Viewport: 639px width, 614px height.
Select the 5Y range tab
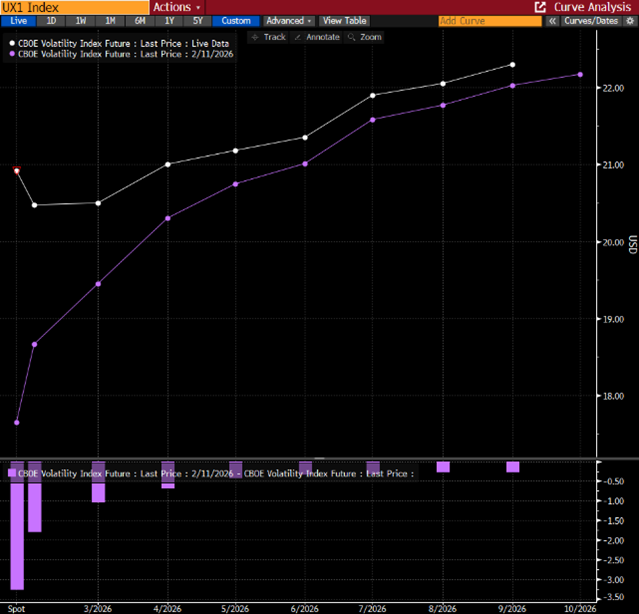tap(197, 21)
